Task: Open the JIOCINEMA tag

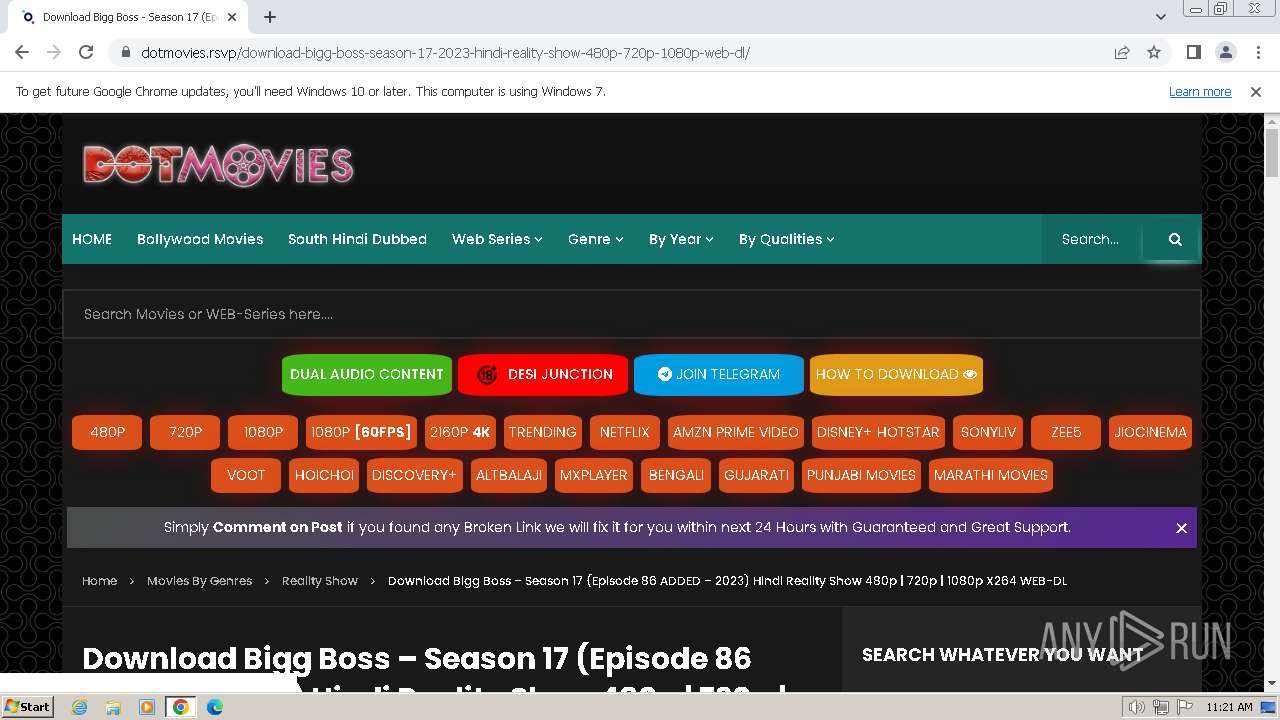Action: [1150, 432]
